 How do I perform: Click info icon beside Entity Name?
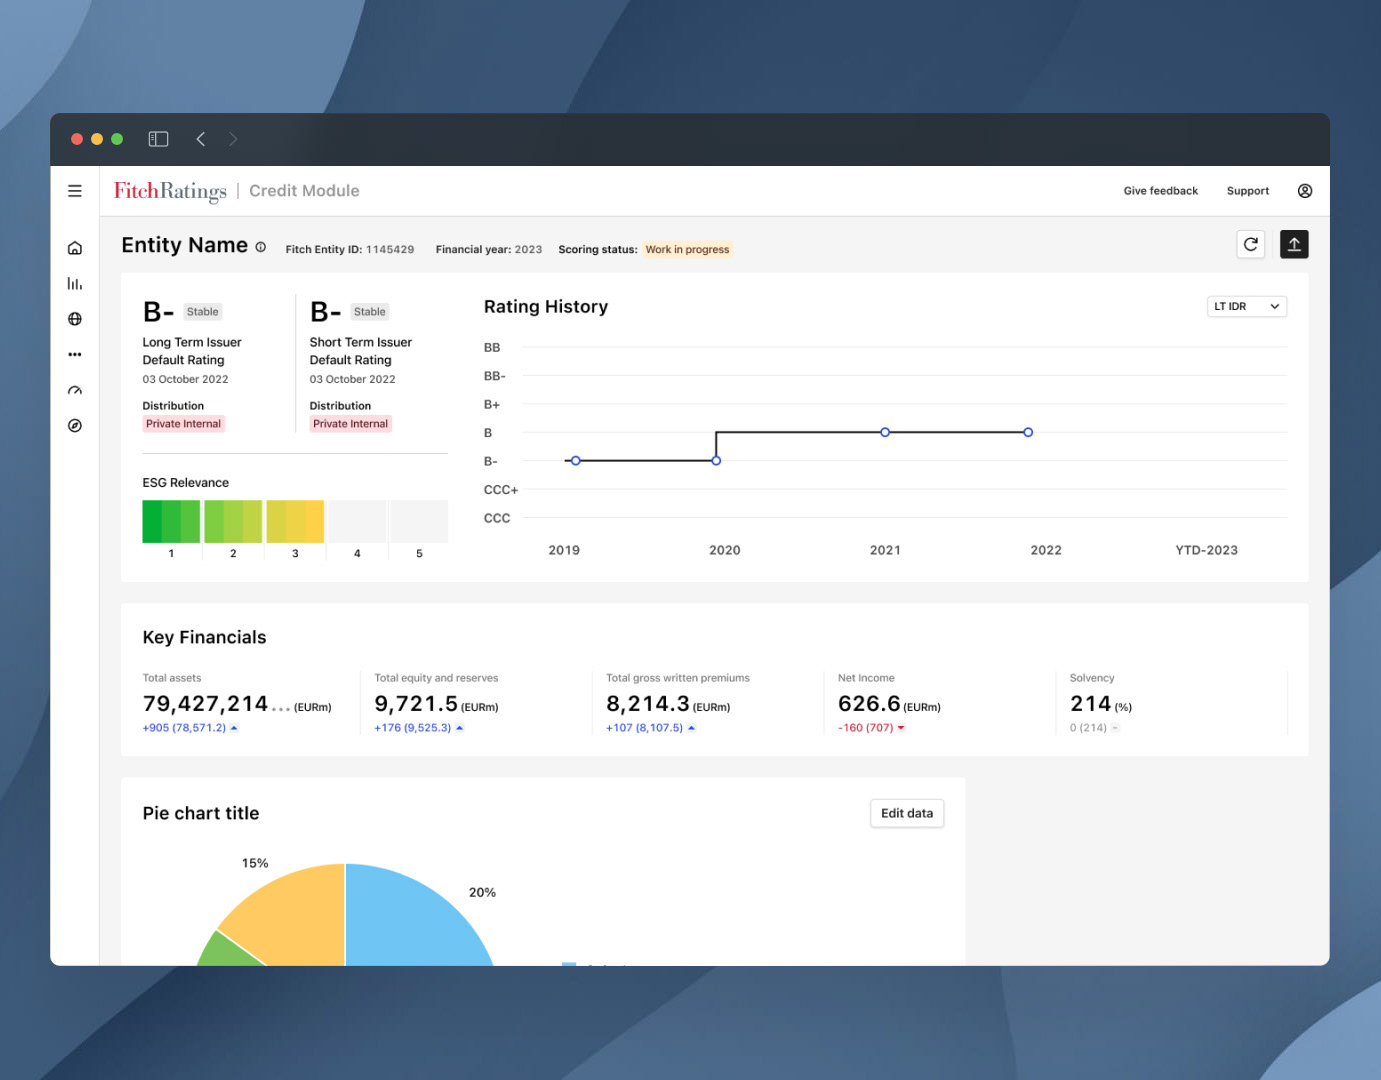click(261, 247)
